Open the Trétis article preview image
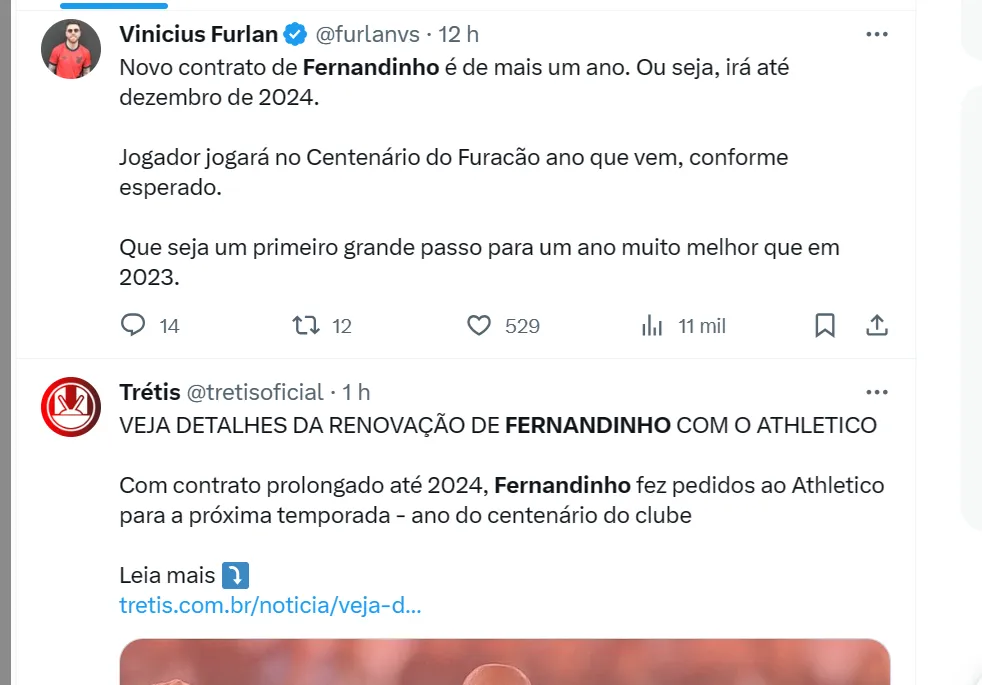 click(505, 662)
